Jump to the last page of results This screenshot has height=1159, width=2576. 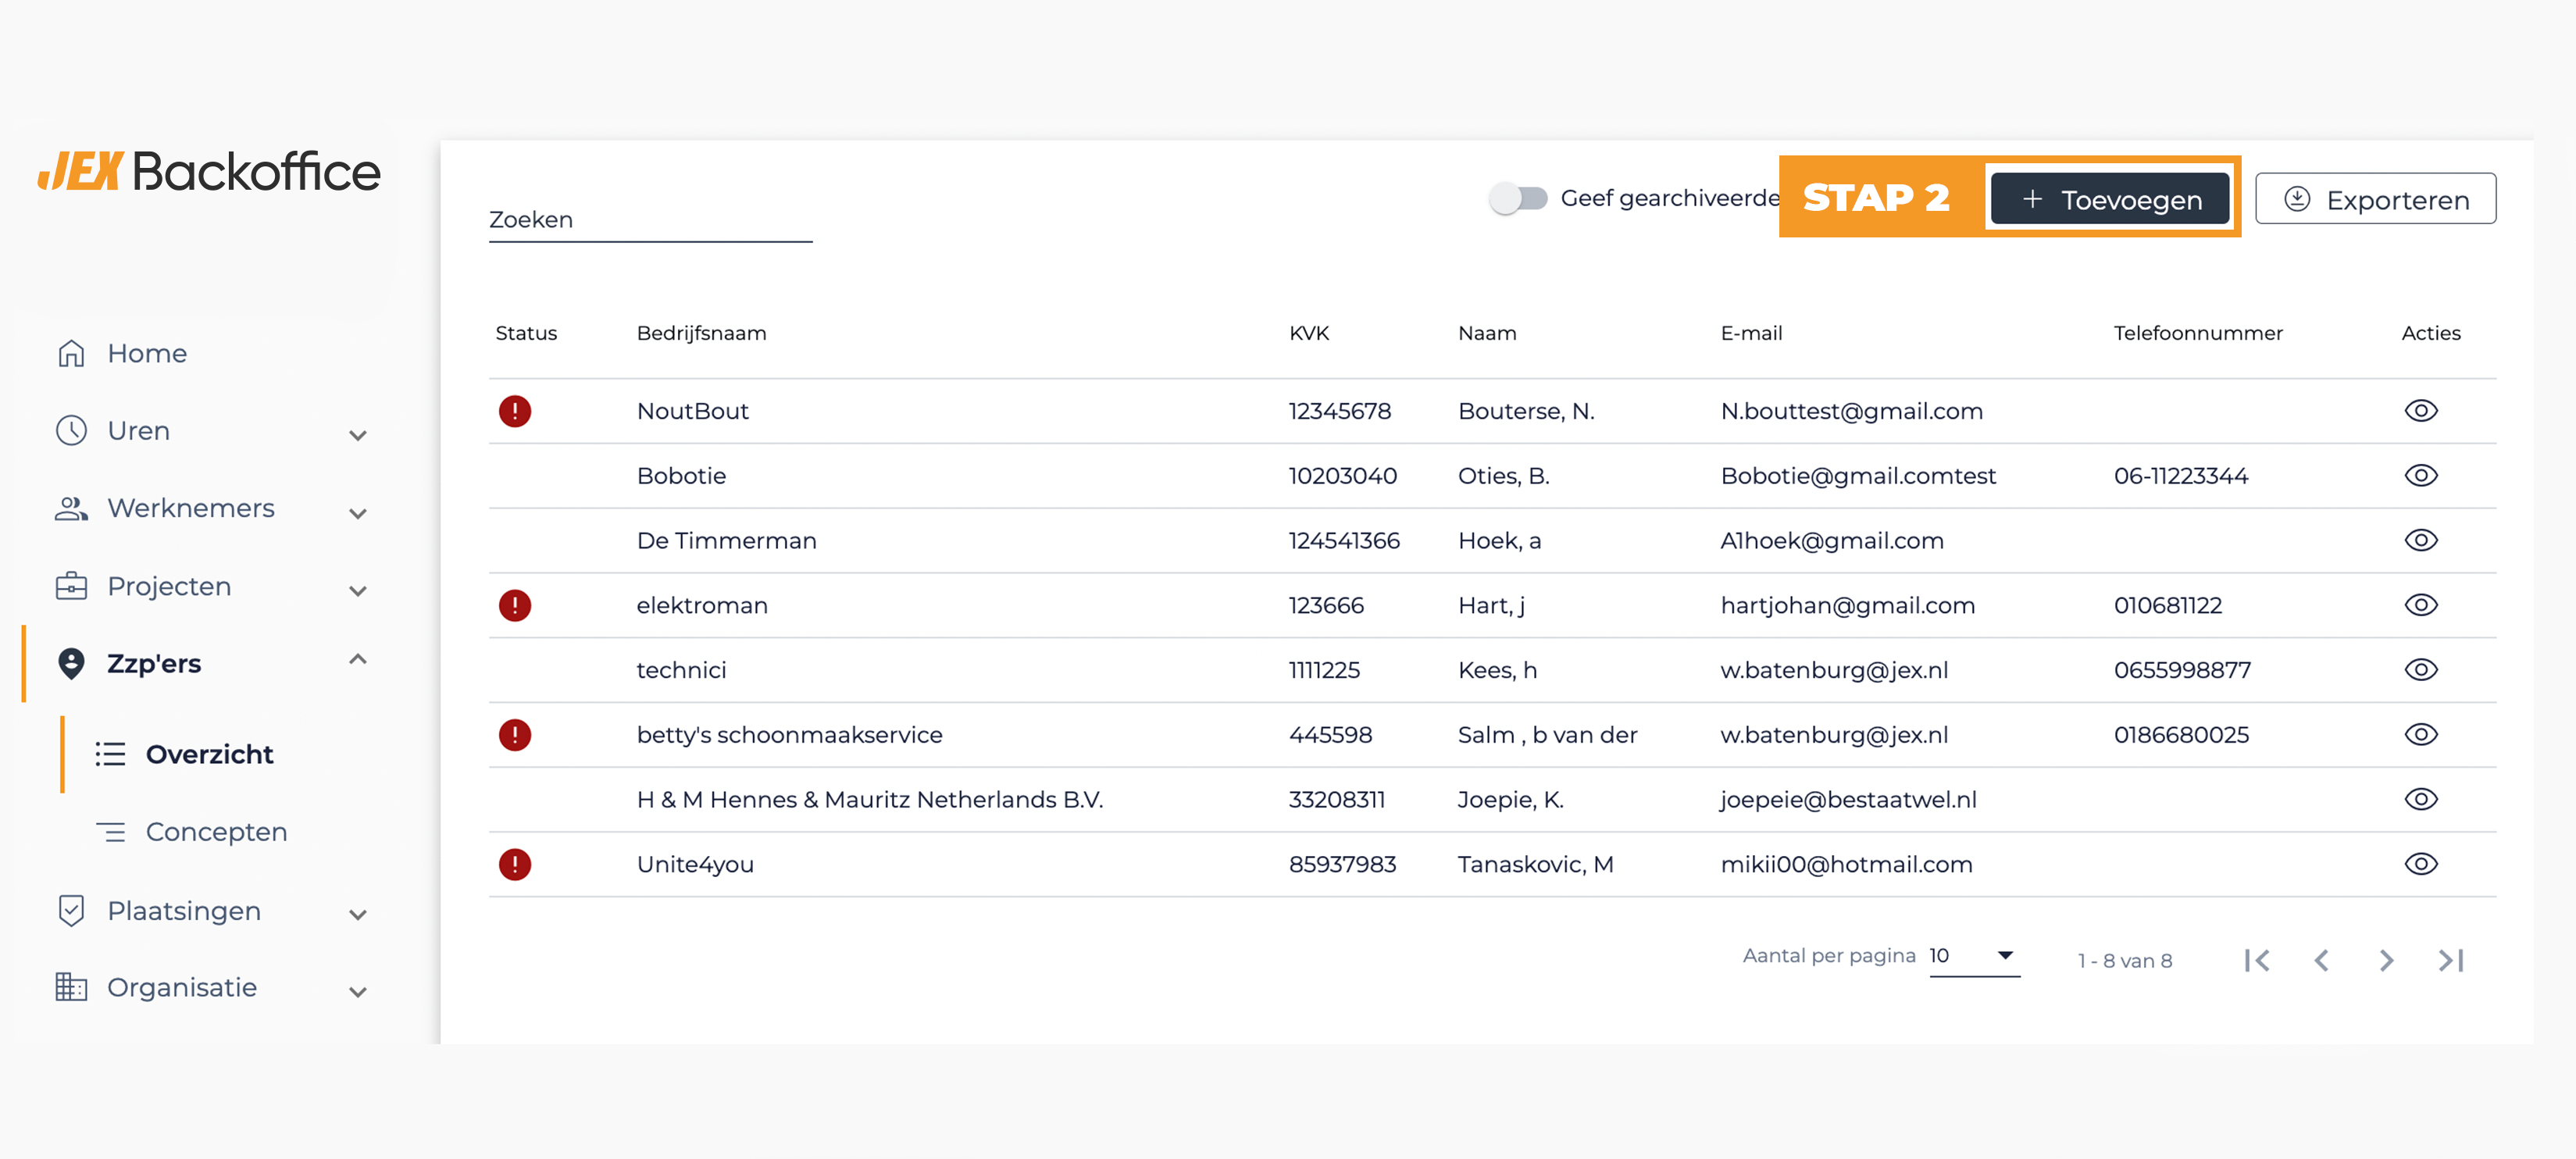coord(2451,960)
